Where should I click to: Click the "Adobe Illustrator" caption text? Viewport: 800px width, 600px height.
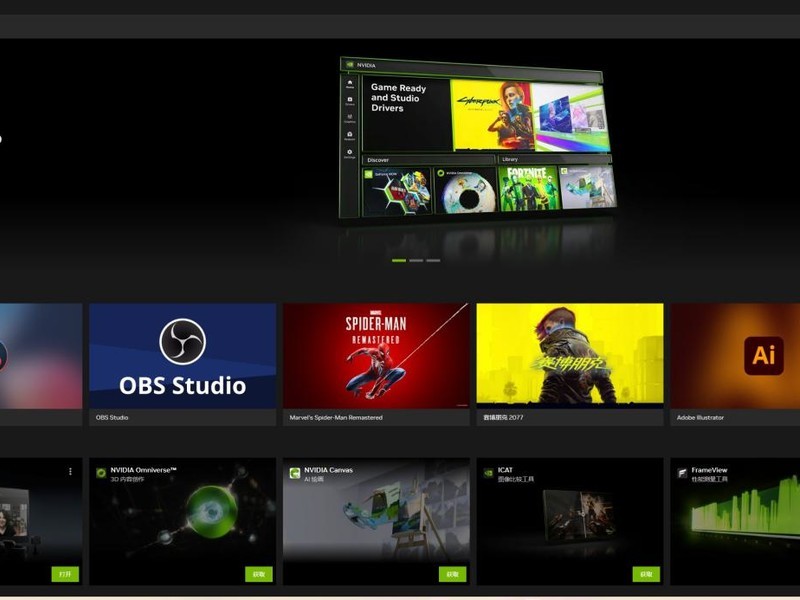coord(700,417)
